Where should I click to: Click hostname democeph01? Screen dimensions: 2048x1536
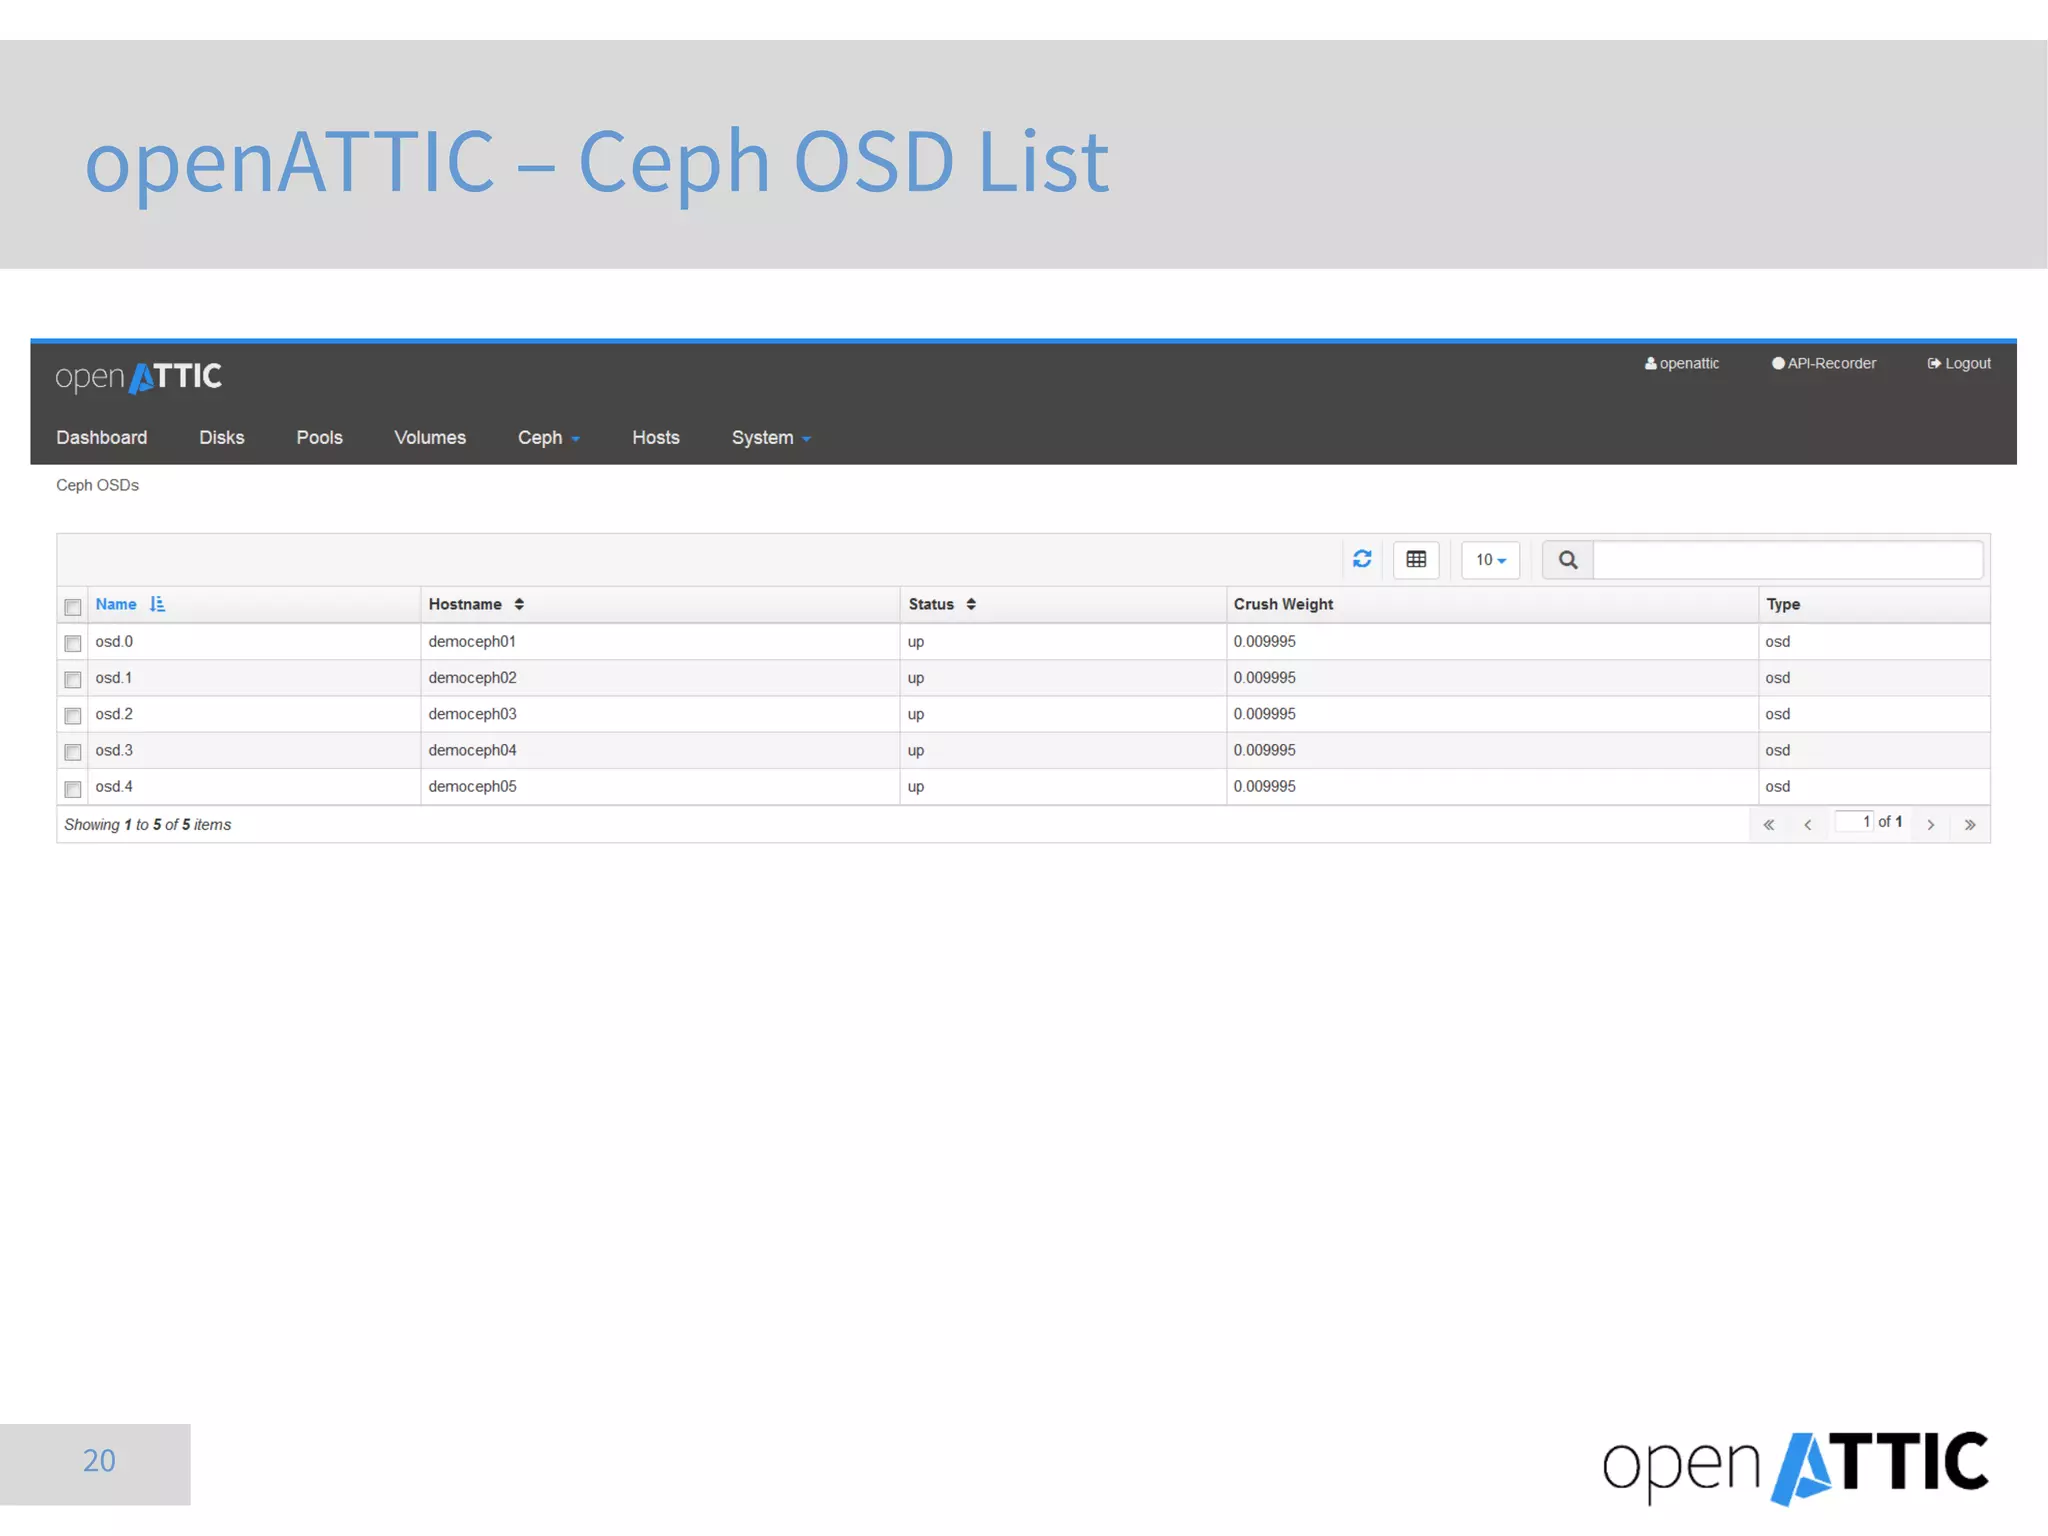click(x=472, y=641)
